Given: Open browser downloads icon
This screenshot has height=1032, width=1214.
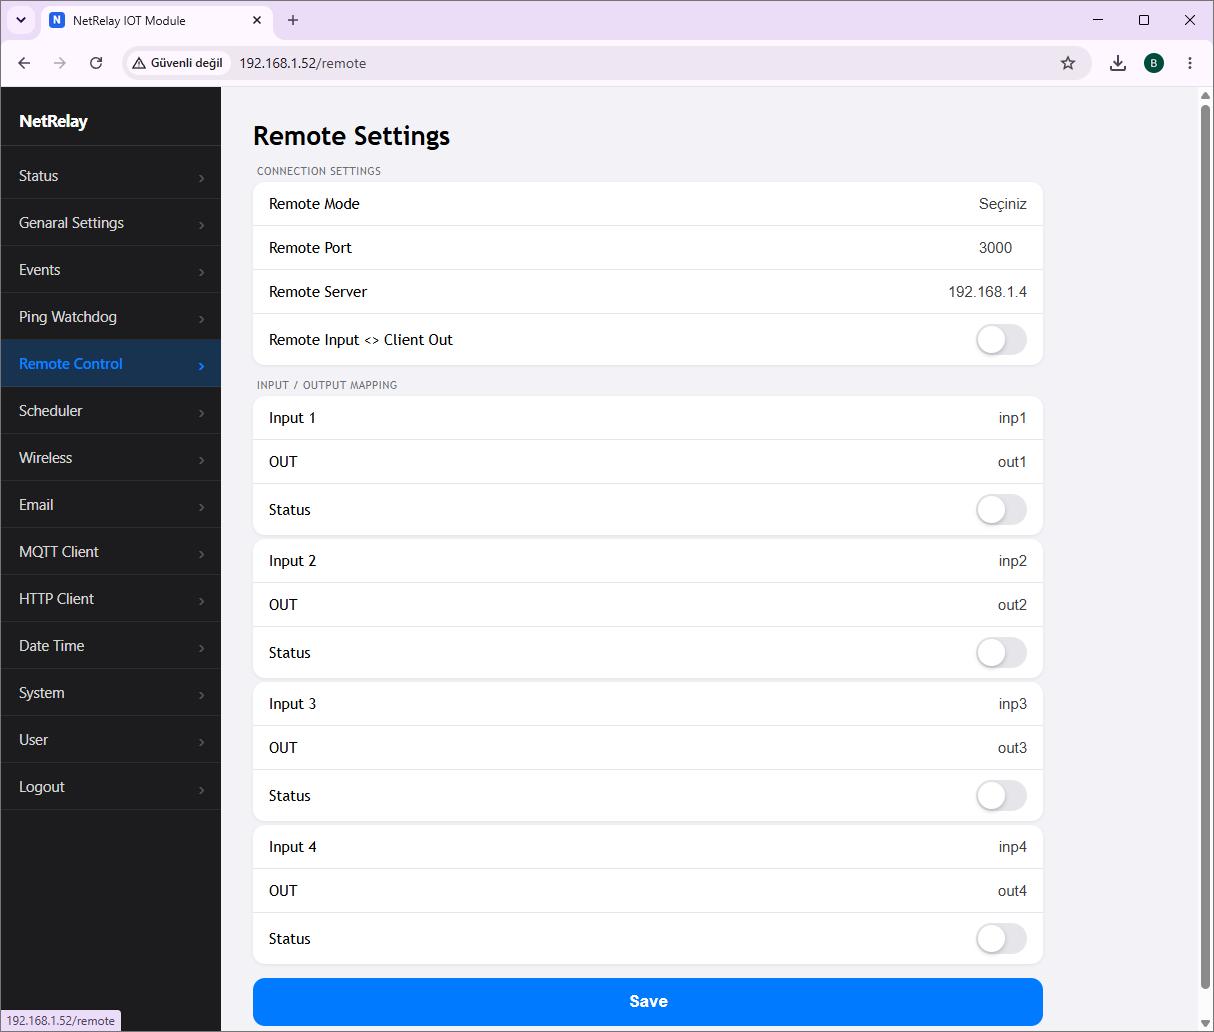Looking at the screenshot, I should (1118, 63).
